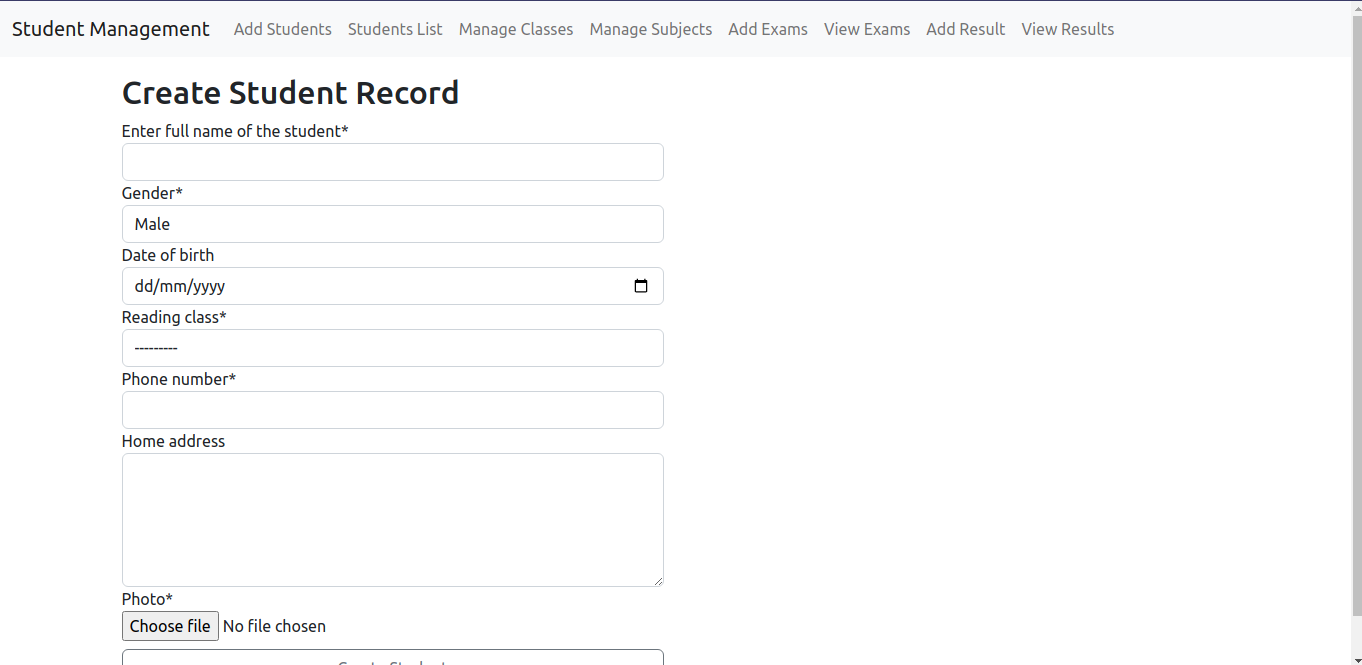Open the Students List page
Screen dimensions: 1362x665
(395, 29)
